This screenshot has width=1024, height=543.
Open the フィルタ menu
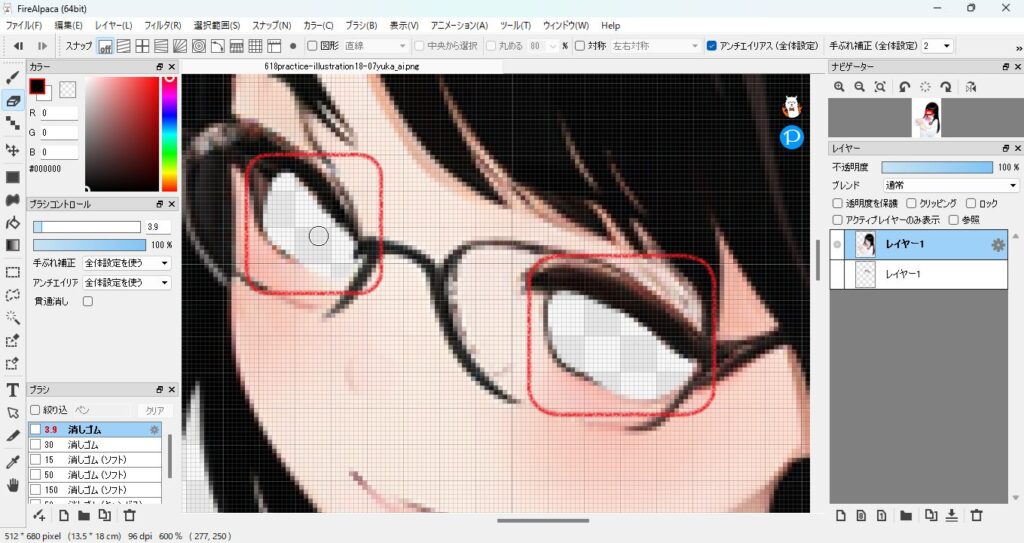pyautogui.click(x=163, y=25)
